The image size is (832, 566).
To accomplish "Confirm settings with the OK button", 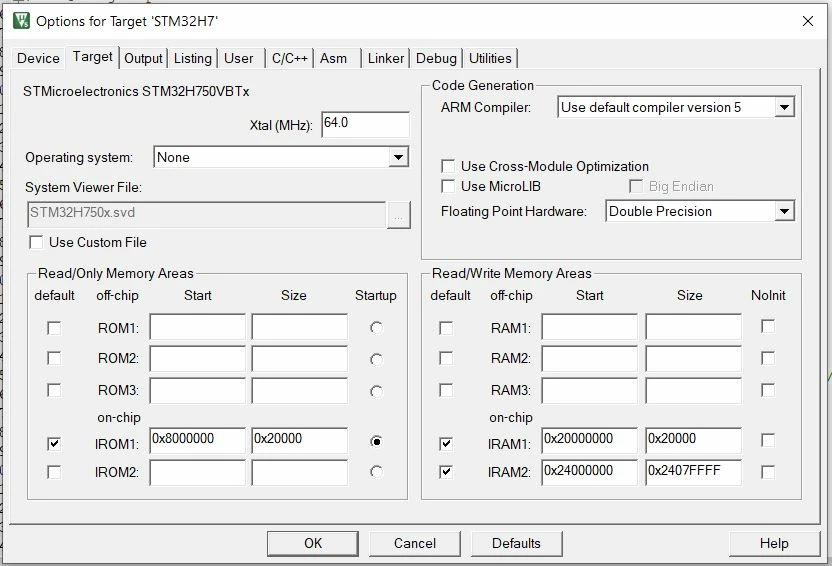I will tap(313, 543).
